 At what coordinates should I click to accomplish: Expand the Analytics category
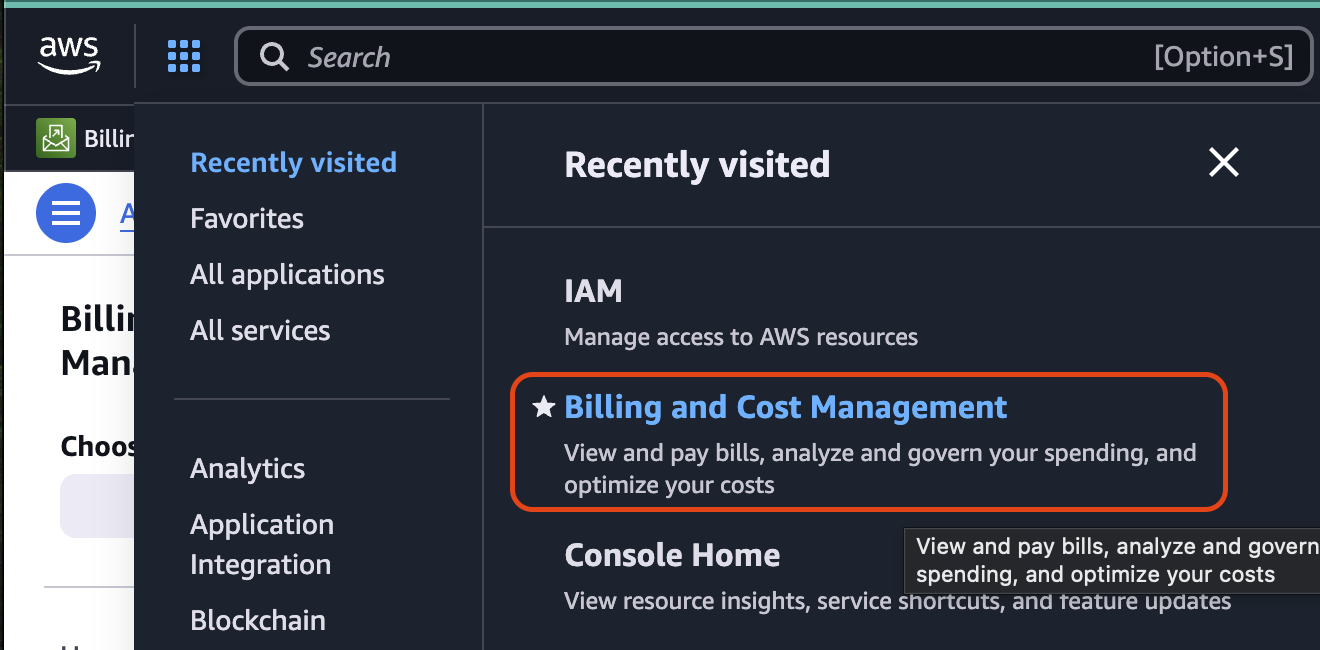247,468
